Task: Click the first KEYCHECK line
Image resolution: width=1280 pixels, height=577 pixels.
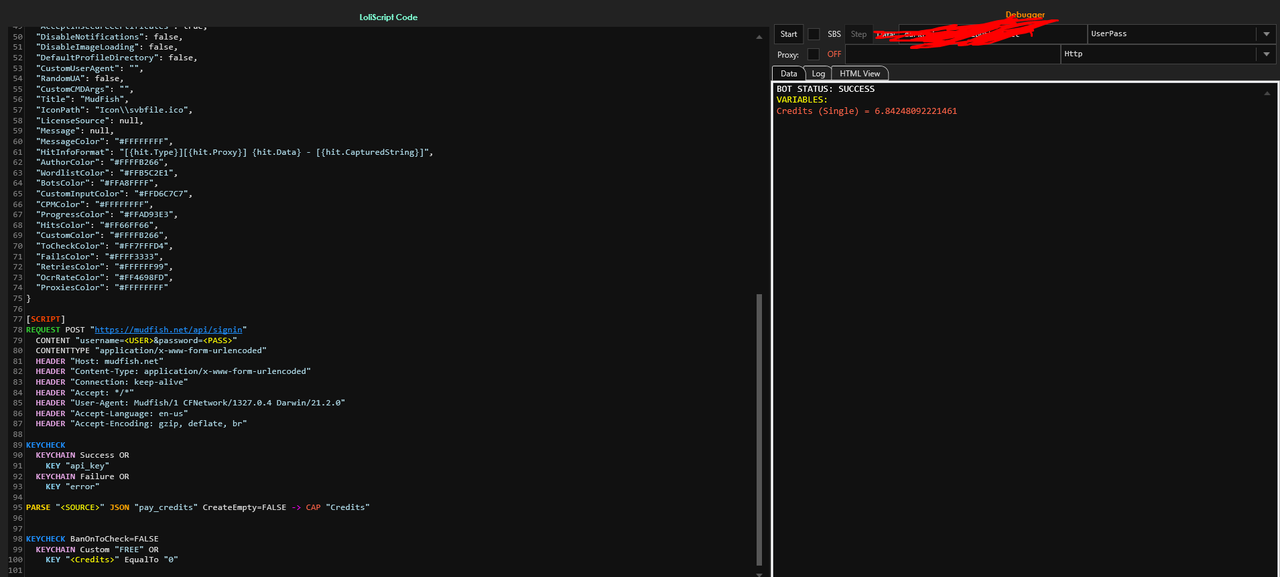Action: [46, 445]
